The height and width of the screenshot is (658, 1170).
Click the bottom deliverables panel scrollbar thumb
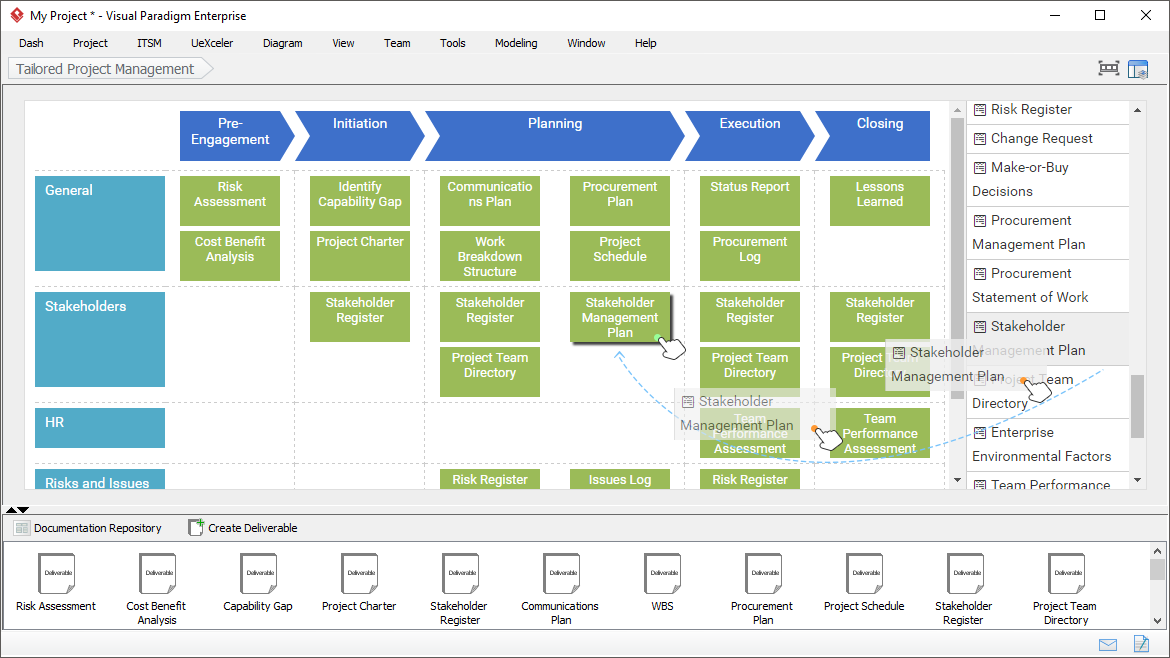point(1157,570)
